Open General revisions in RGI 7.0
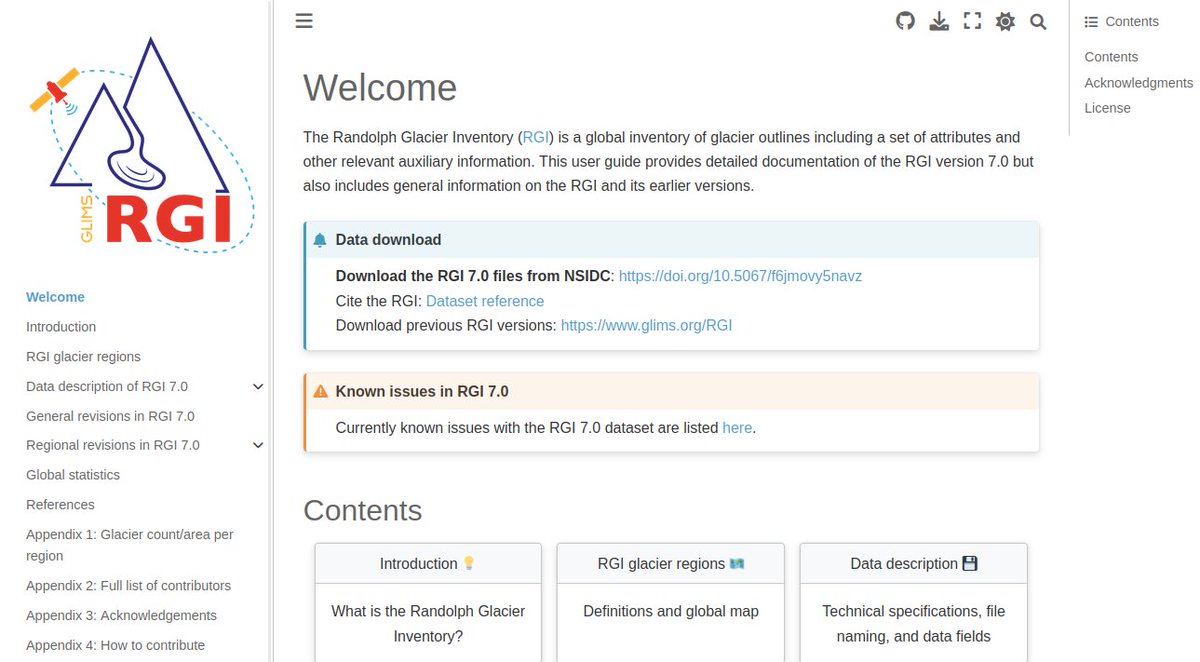This screenshot has height=662, width=1200. [110, 416]
